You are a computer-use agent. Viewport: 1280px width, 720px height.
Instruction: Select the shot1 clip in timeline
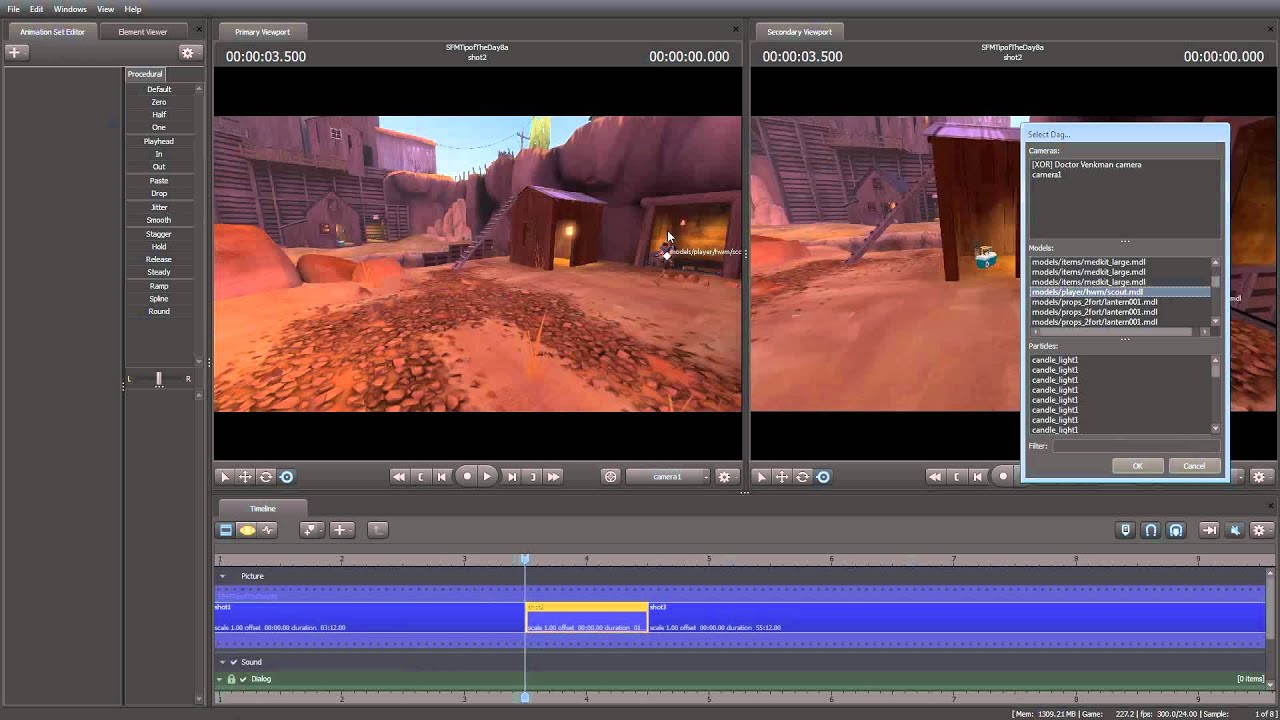(x=369, y=617)
